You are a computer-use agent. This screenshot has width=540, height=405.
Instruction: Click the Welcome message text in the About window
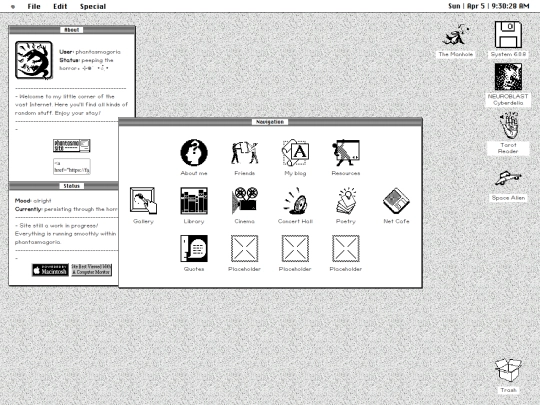tap(71, 105)
